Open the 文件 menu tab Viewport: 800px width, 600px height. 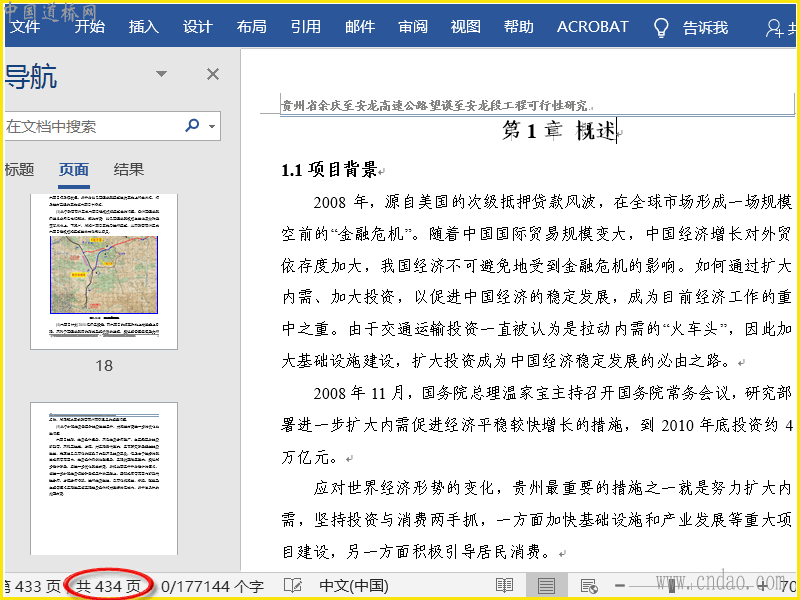coord(24,27)
